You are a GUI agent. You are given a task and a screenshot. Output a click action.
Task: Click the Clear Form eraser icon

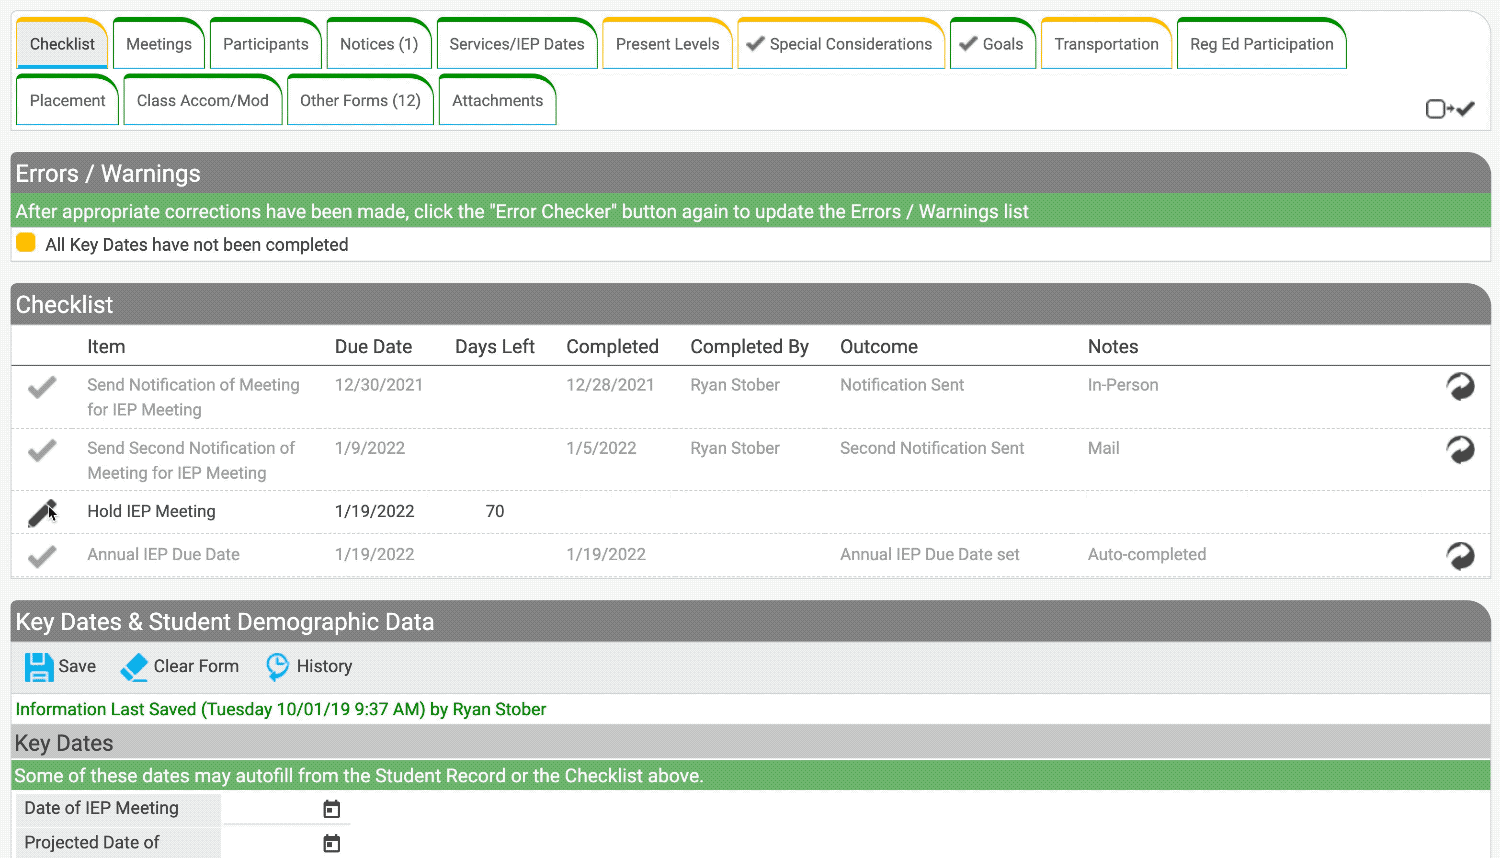pyautogui.click(x=134, y=667)
